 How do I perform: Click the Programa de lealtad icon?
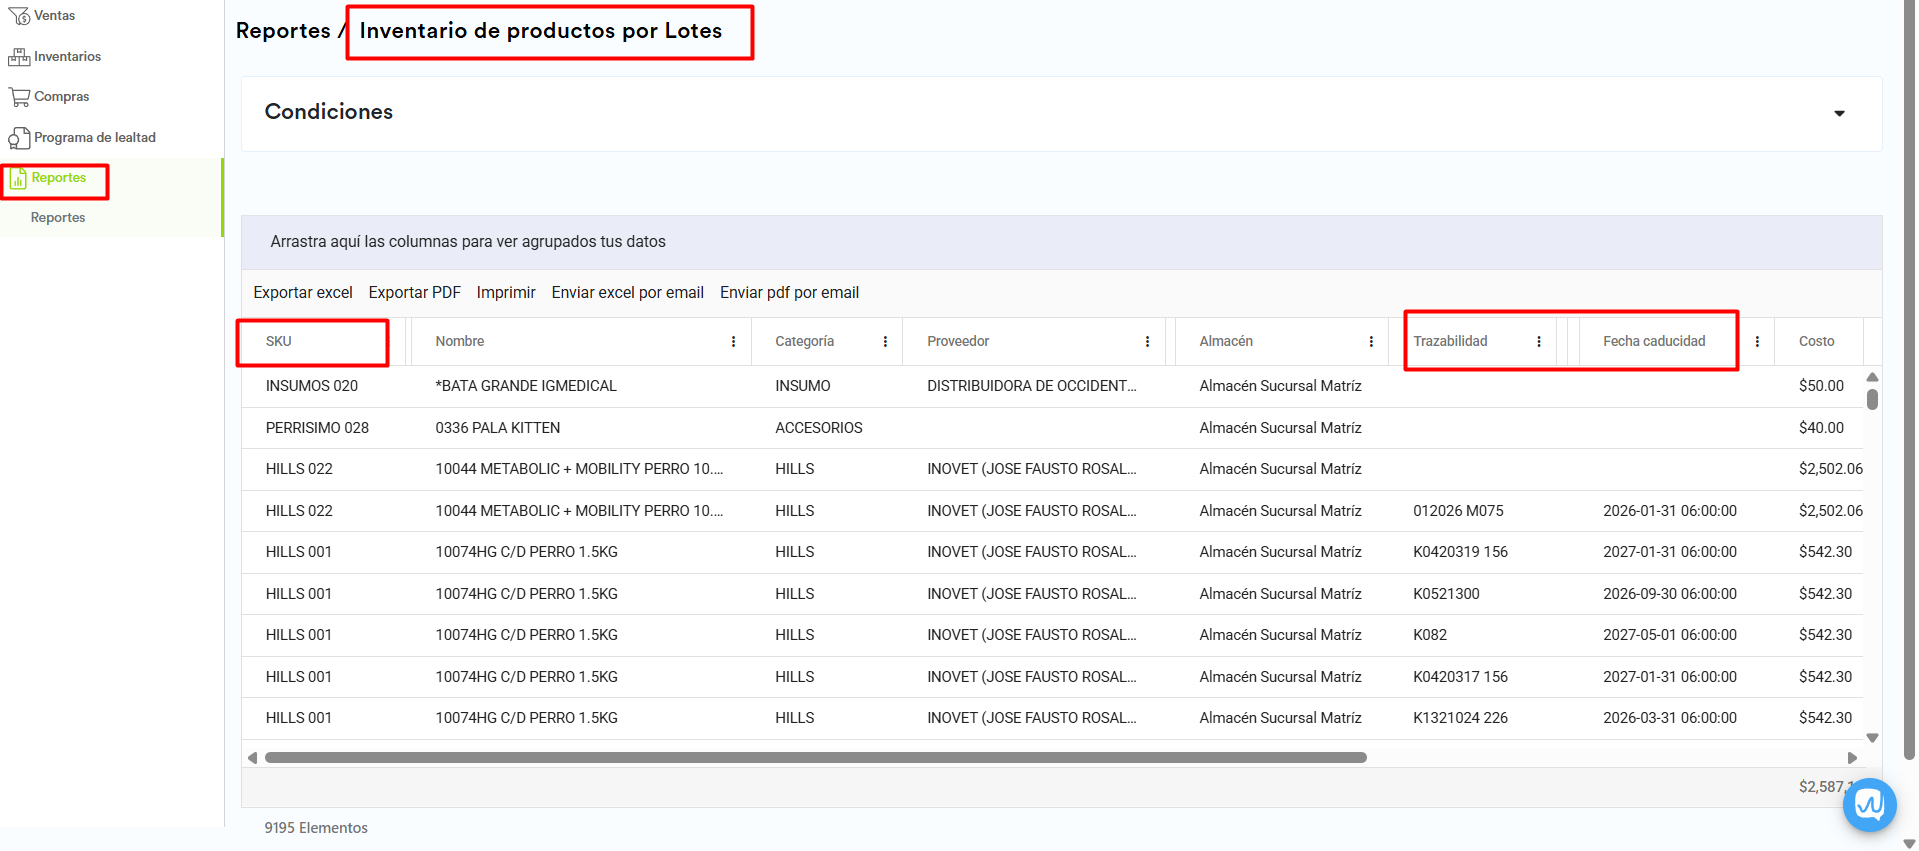(19, 138)
